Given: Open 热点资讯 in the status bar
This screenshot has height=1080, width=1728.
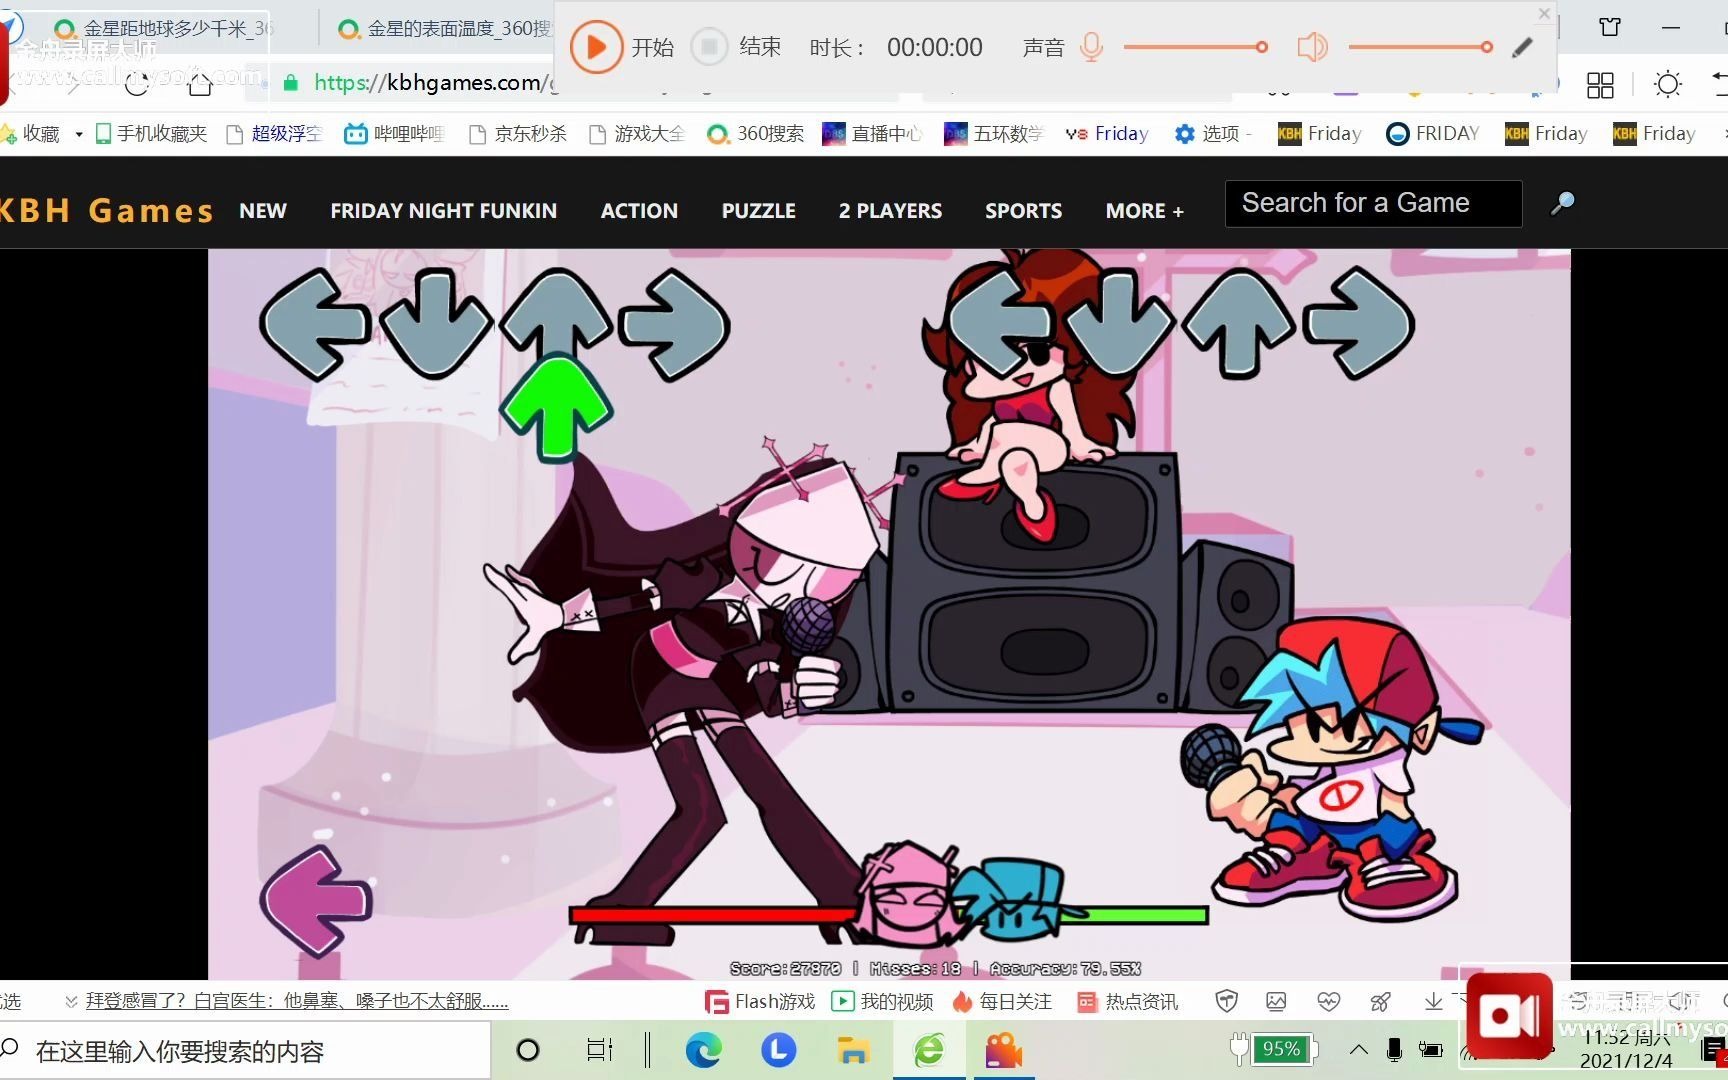Looking at the screenshot, I should [1127, 1001].
